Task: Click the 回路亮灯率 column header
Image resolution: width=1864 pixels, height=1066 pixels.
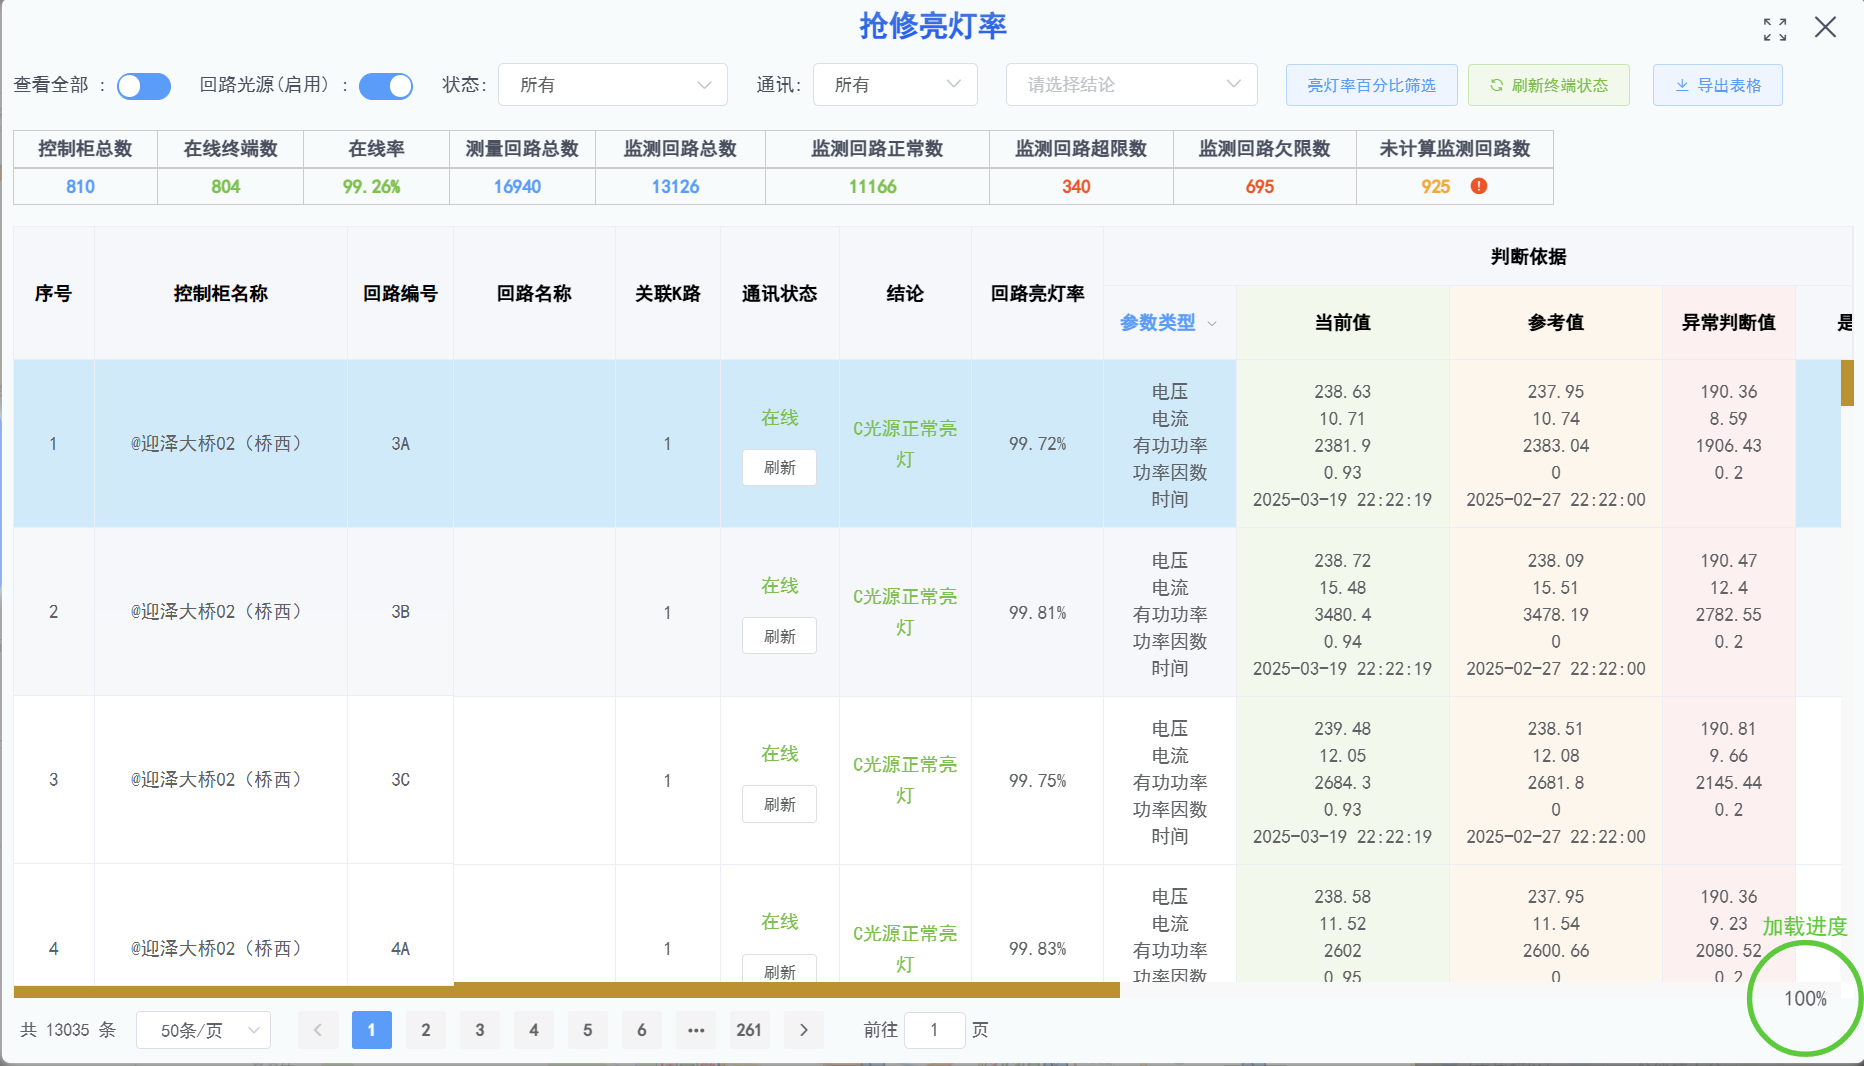Action: [x=1037, y=294]
